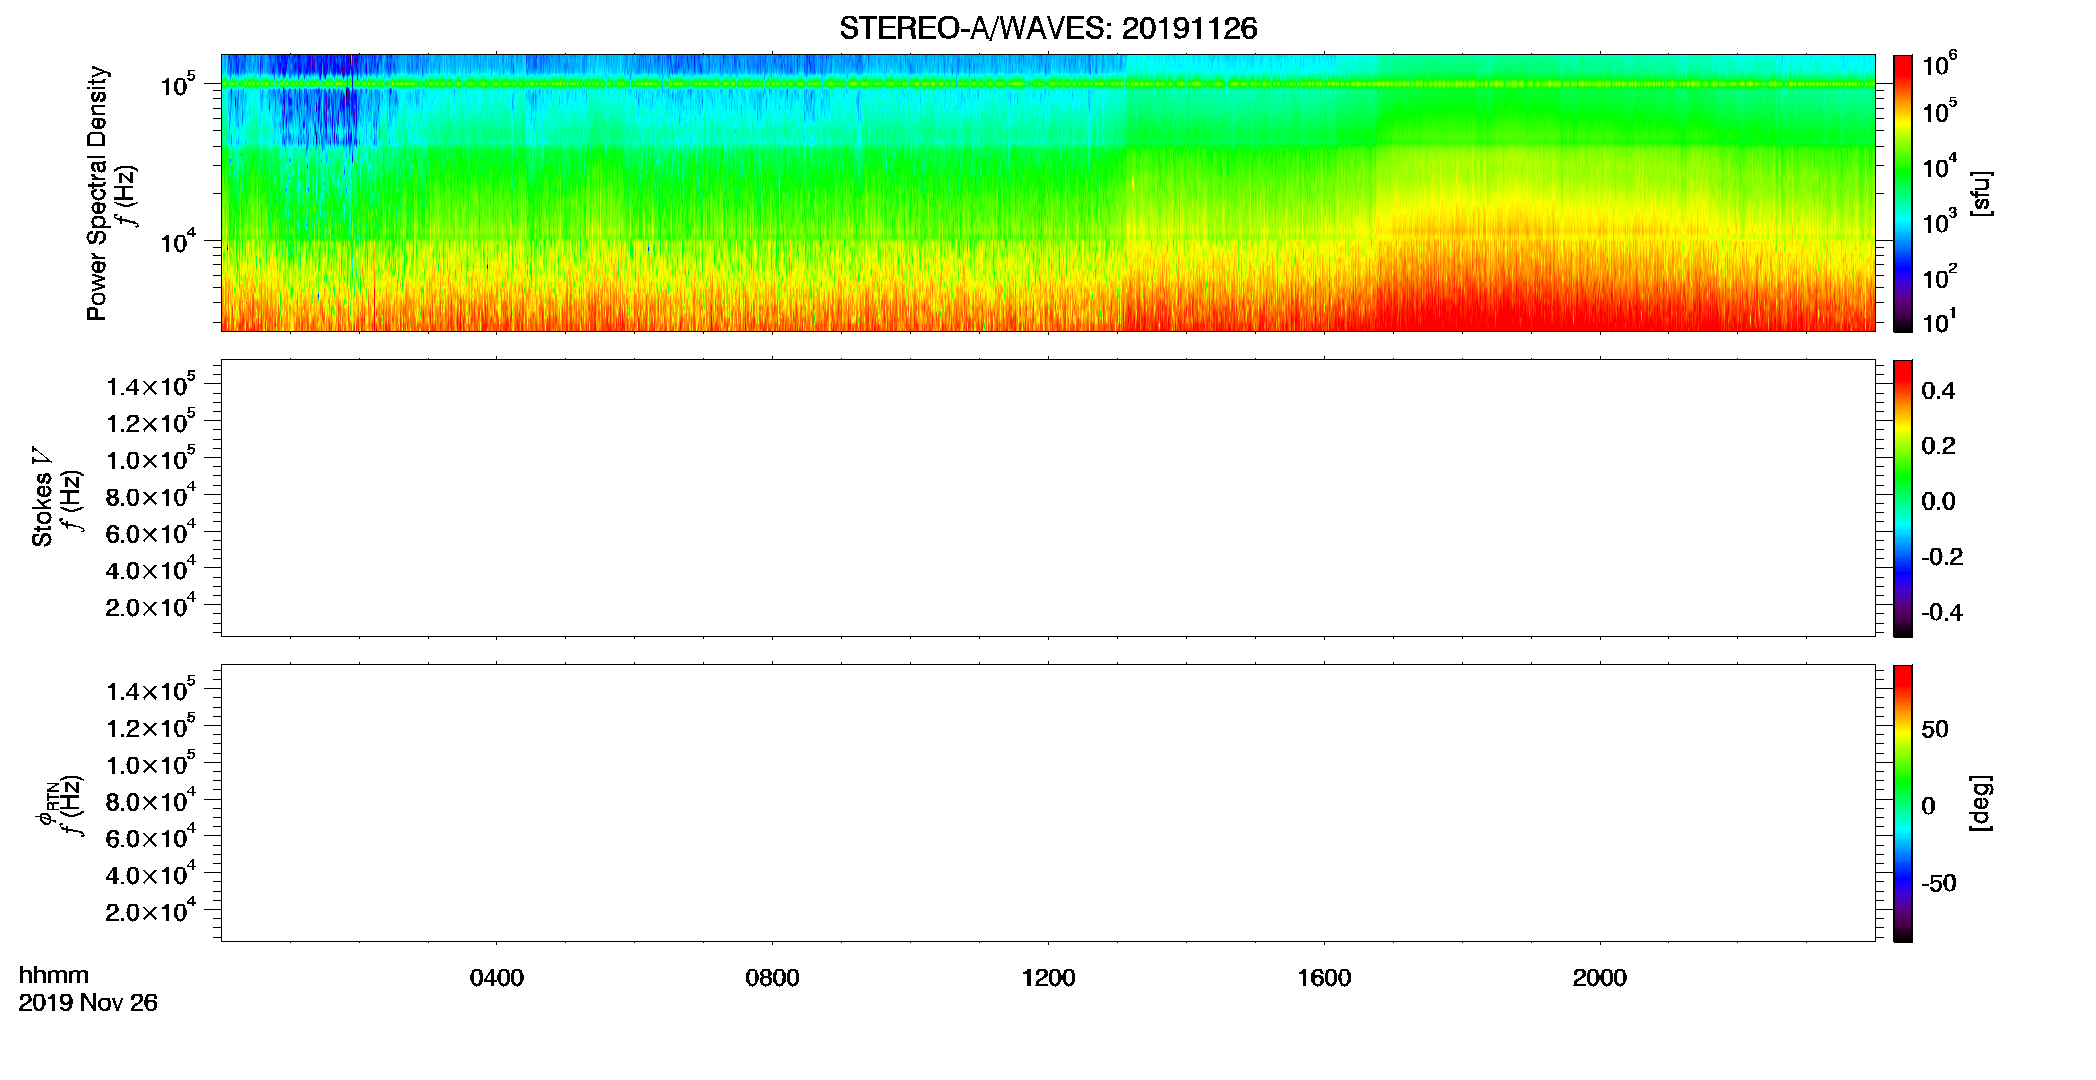
Task: Click the STEREO-A/WAVES: 20191126 plot title
Action: 1048,29
